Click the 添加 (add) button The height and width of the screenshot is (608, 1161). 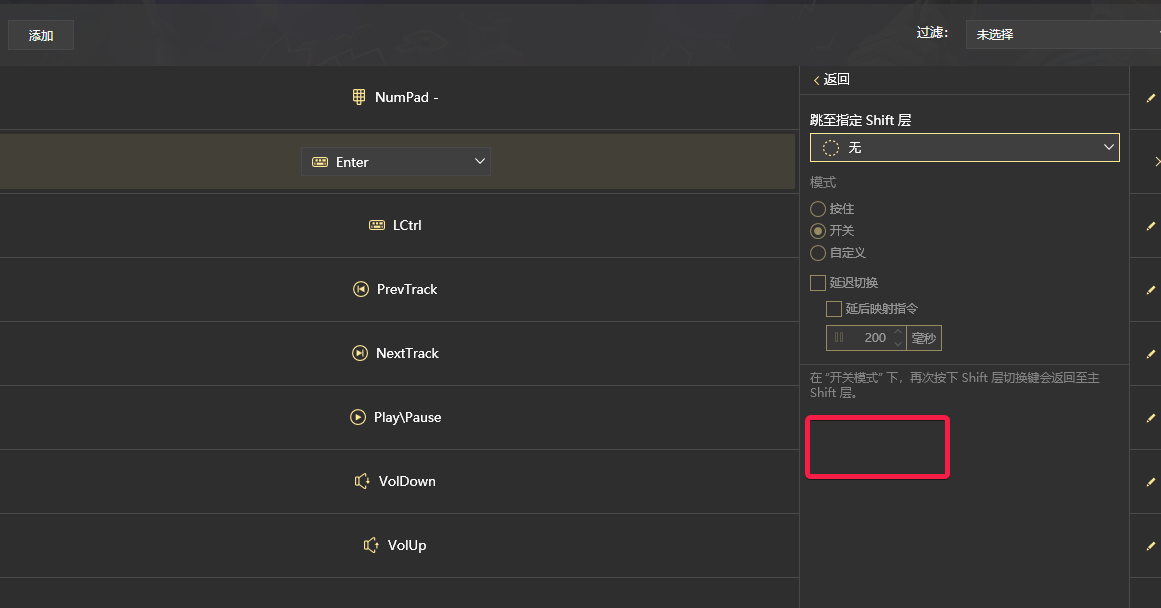41,36
